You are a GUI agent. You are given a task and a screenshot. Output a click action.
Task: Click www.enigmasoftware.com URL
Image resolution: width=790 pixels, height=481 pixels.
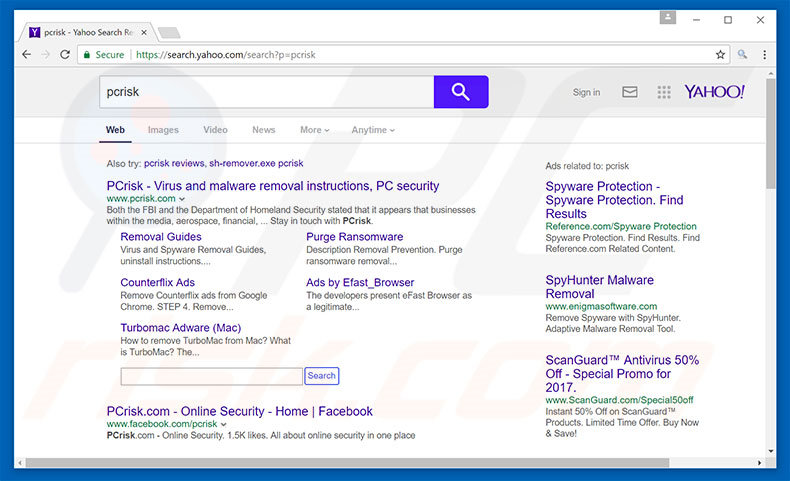coord(602,306)
